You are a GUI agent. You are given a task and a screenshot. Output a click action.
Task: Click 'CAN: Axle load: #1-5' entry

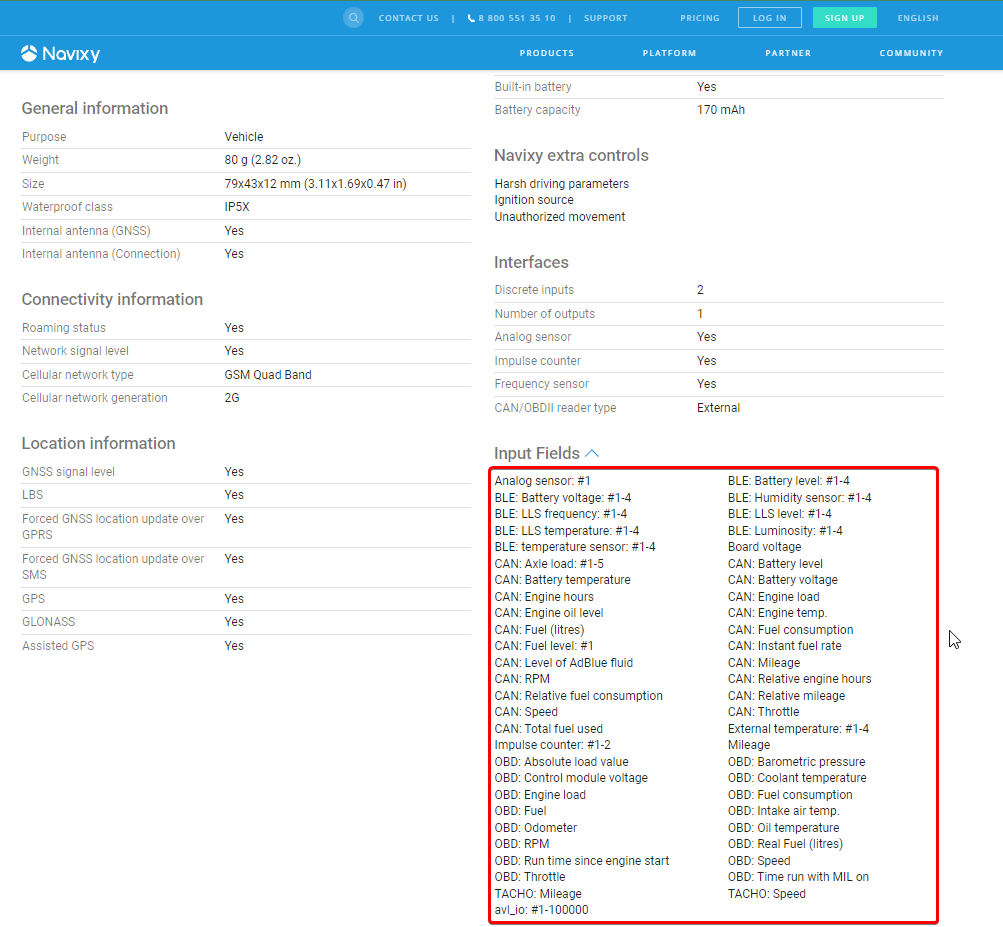coord(549,564)
